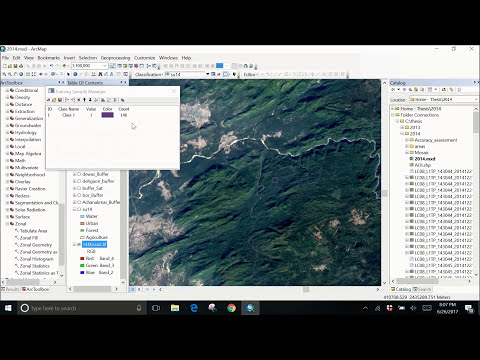Click the Go Back to Previous Extent arrow
The height and width of the screenshot is (360, 480).
click(40, 74)
